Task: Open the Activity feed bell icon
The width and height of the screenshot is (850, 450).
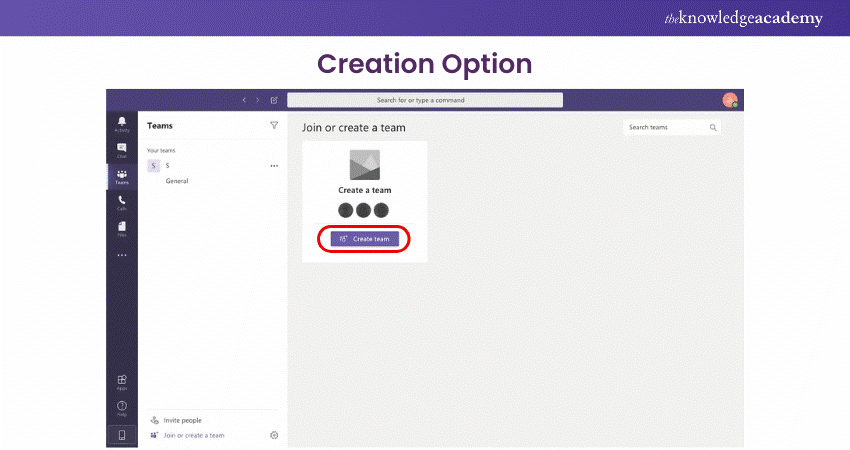Action: tap(122, 123)
